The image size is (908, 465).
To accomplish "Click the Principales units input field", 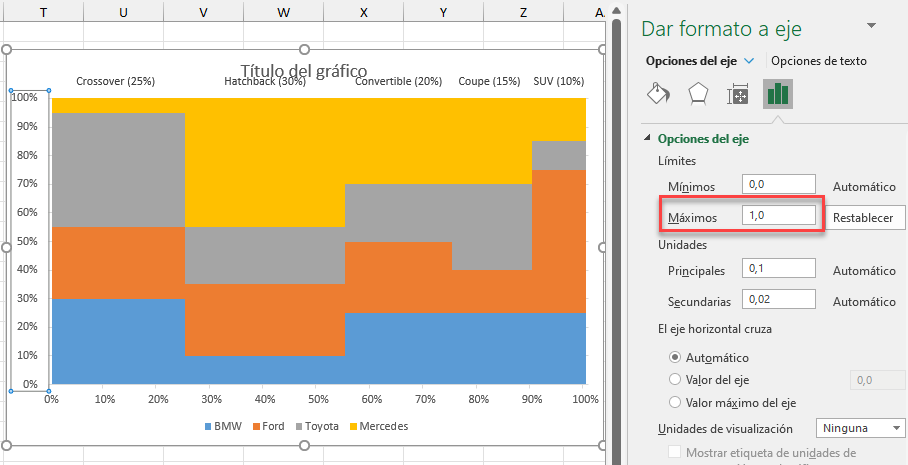I will point(779,268).
